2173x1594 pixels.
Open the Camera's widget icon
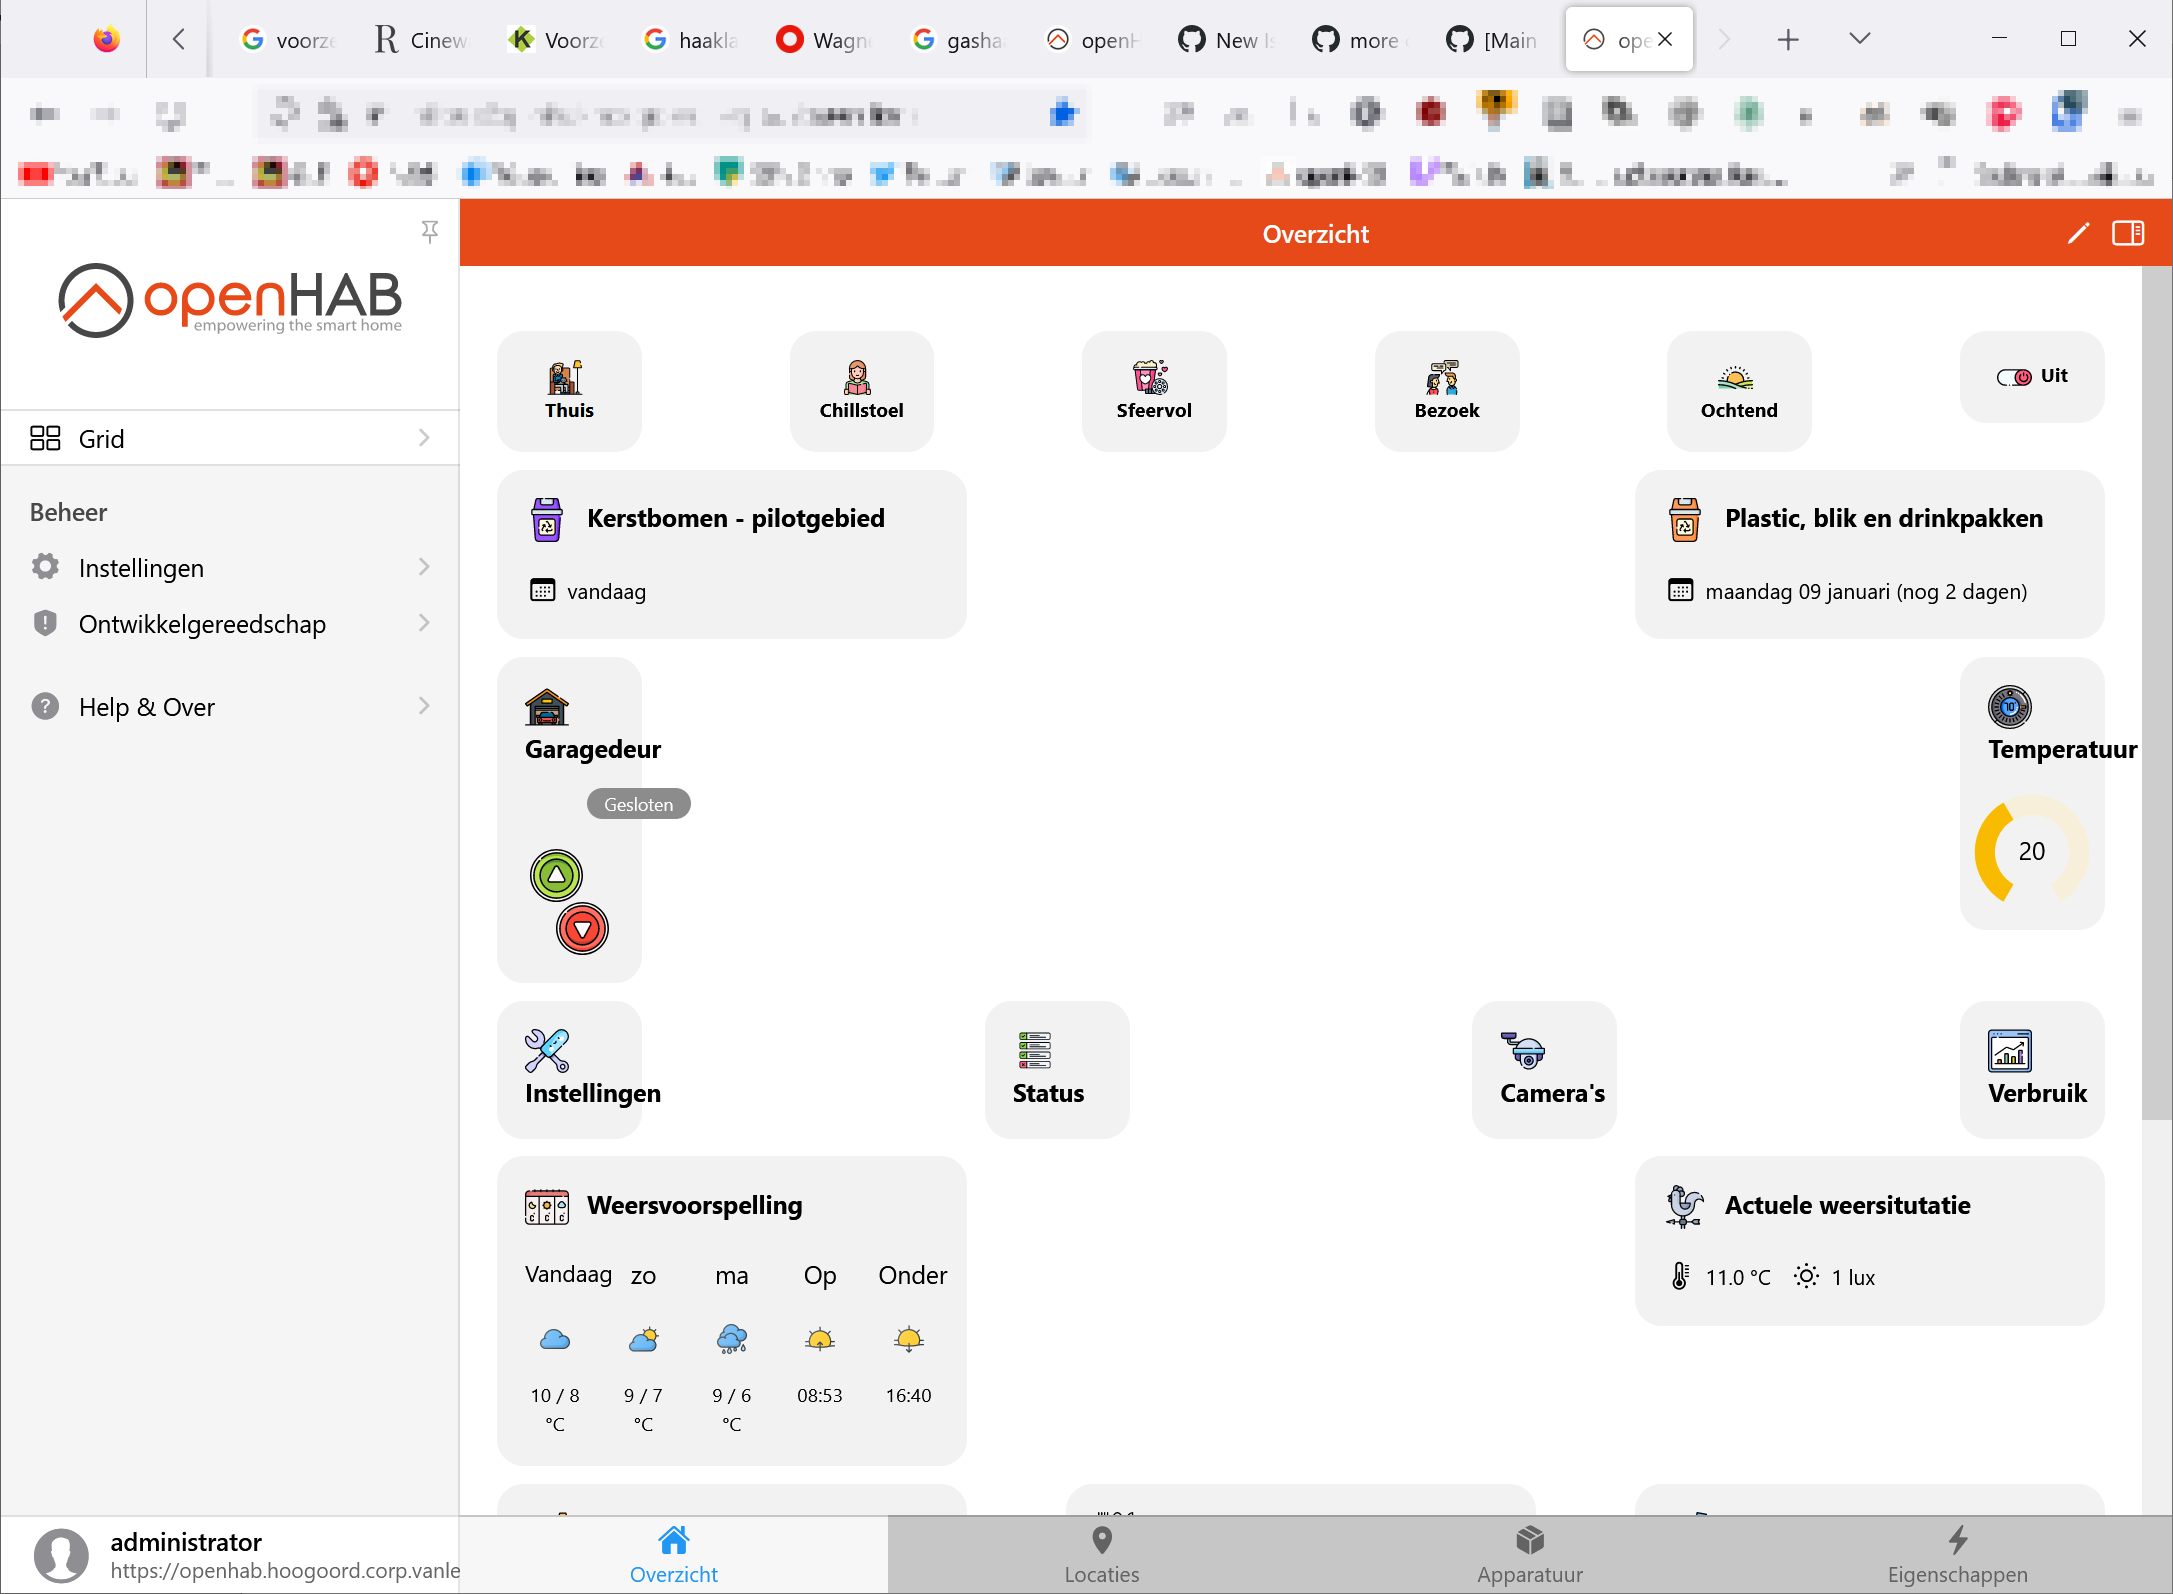(x=1523, y=1051)
